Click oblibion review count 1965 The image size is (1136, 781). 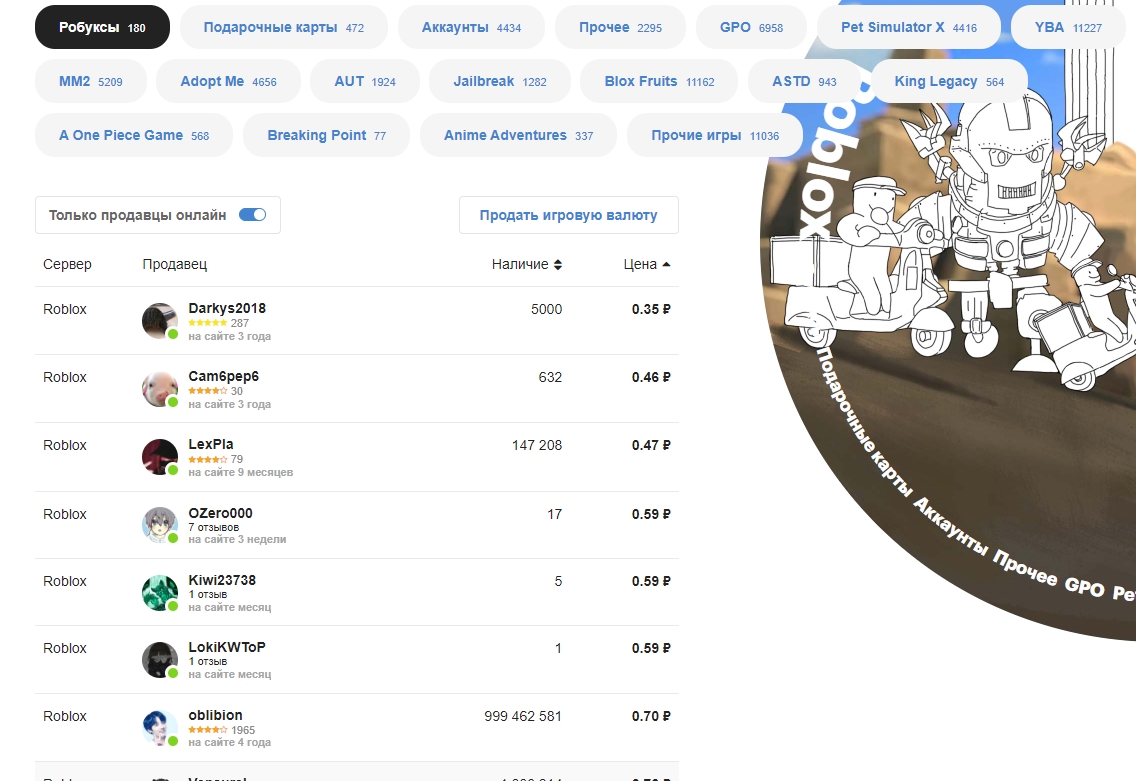[x=243, y=730]
